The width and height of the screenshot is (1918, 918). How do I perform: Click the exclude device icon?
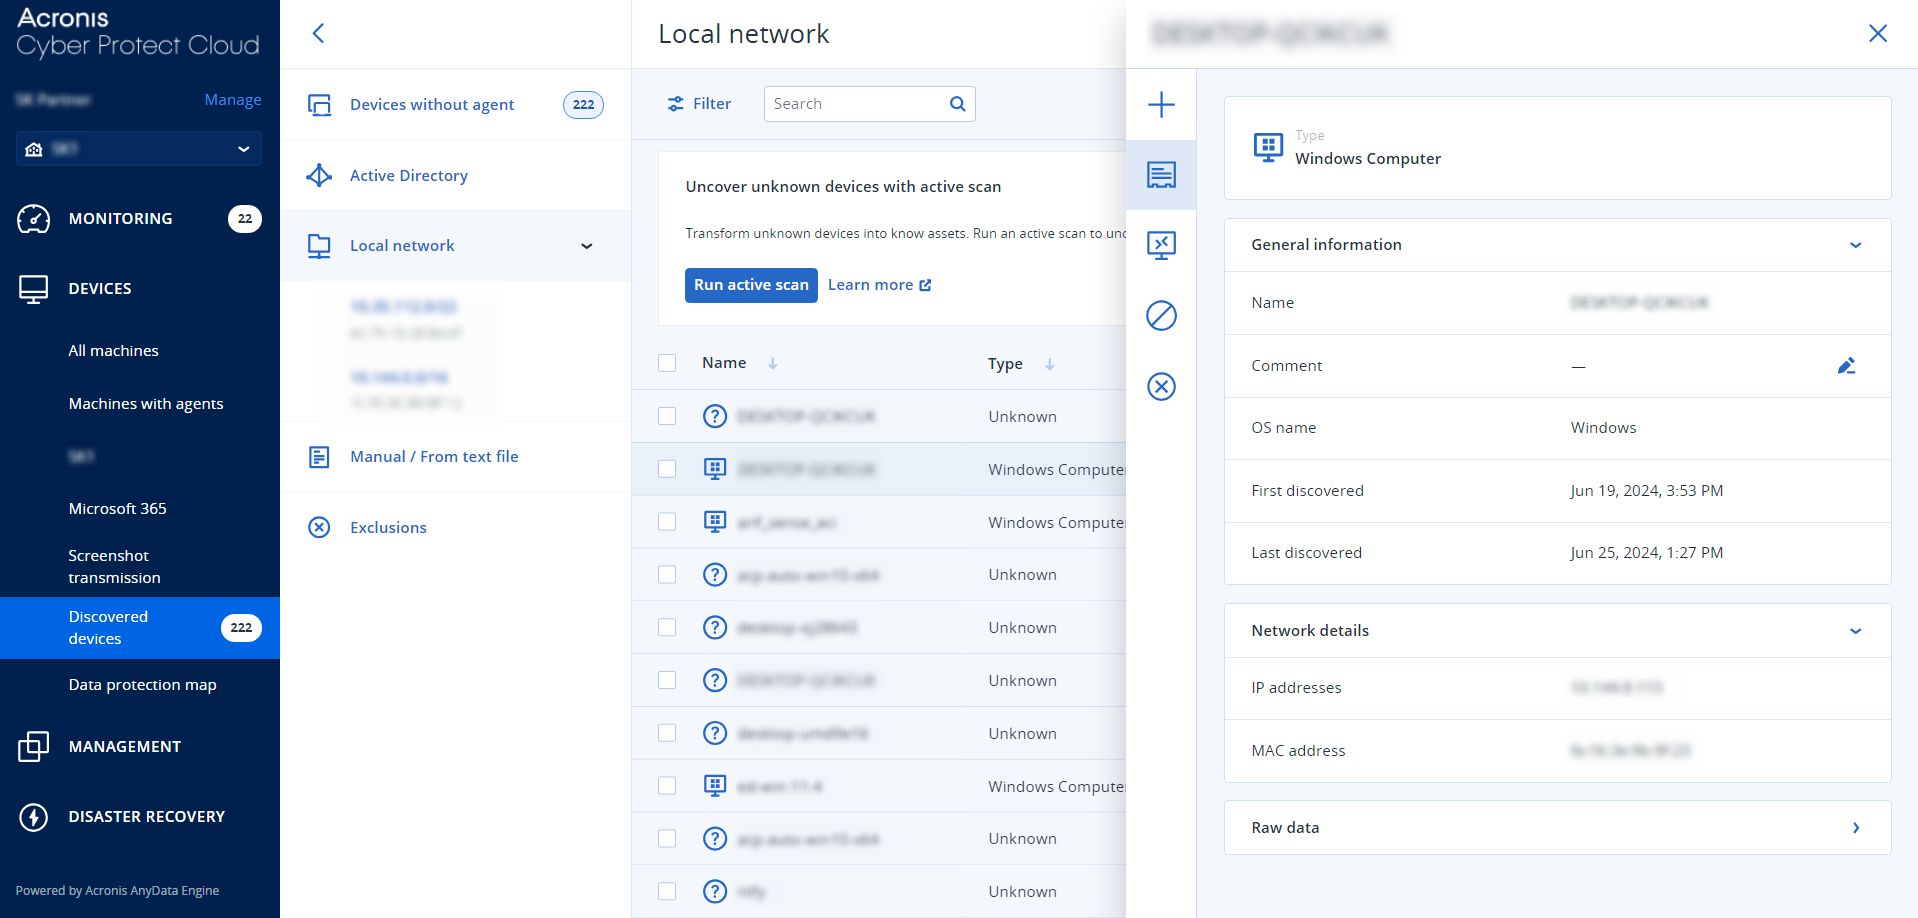(1161, 316)
